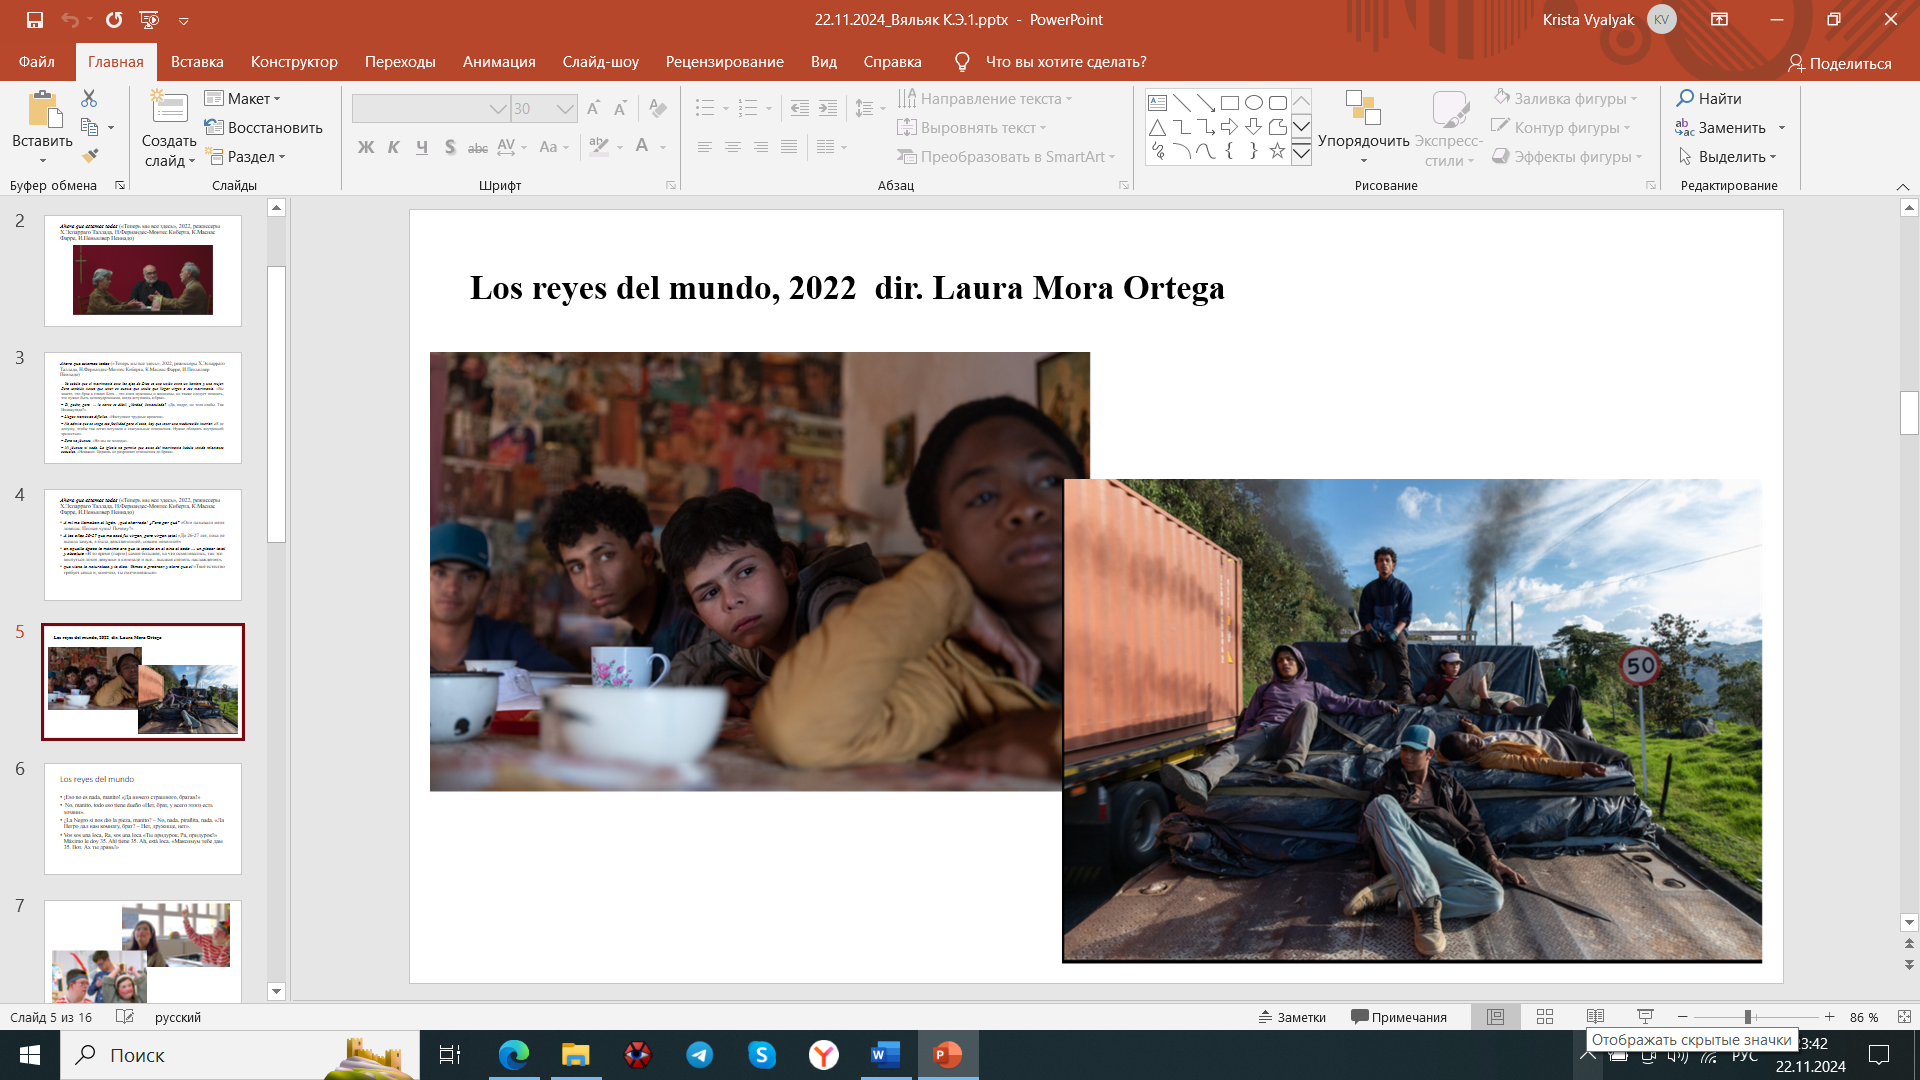Apply a numbered list

click(748, 108)
